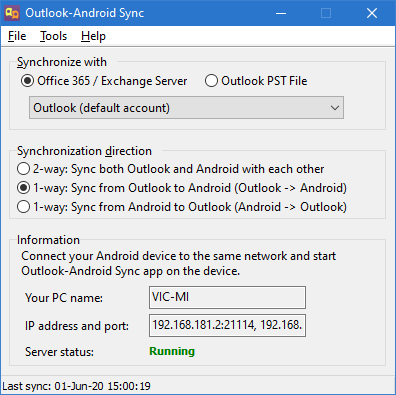
Task: Choose 2-way sync between Outlook and Android
Action: [170, 169]
